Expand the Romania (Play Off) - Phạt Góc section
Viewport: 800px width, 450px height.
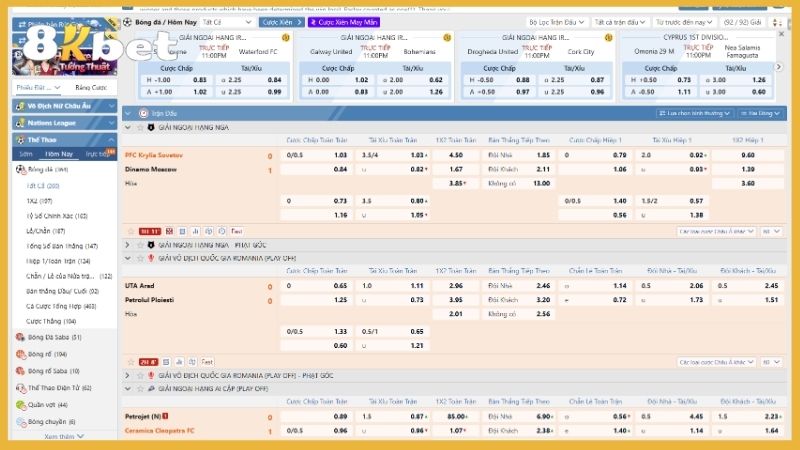click(128, 376)
